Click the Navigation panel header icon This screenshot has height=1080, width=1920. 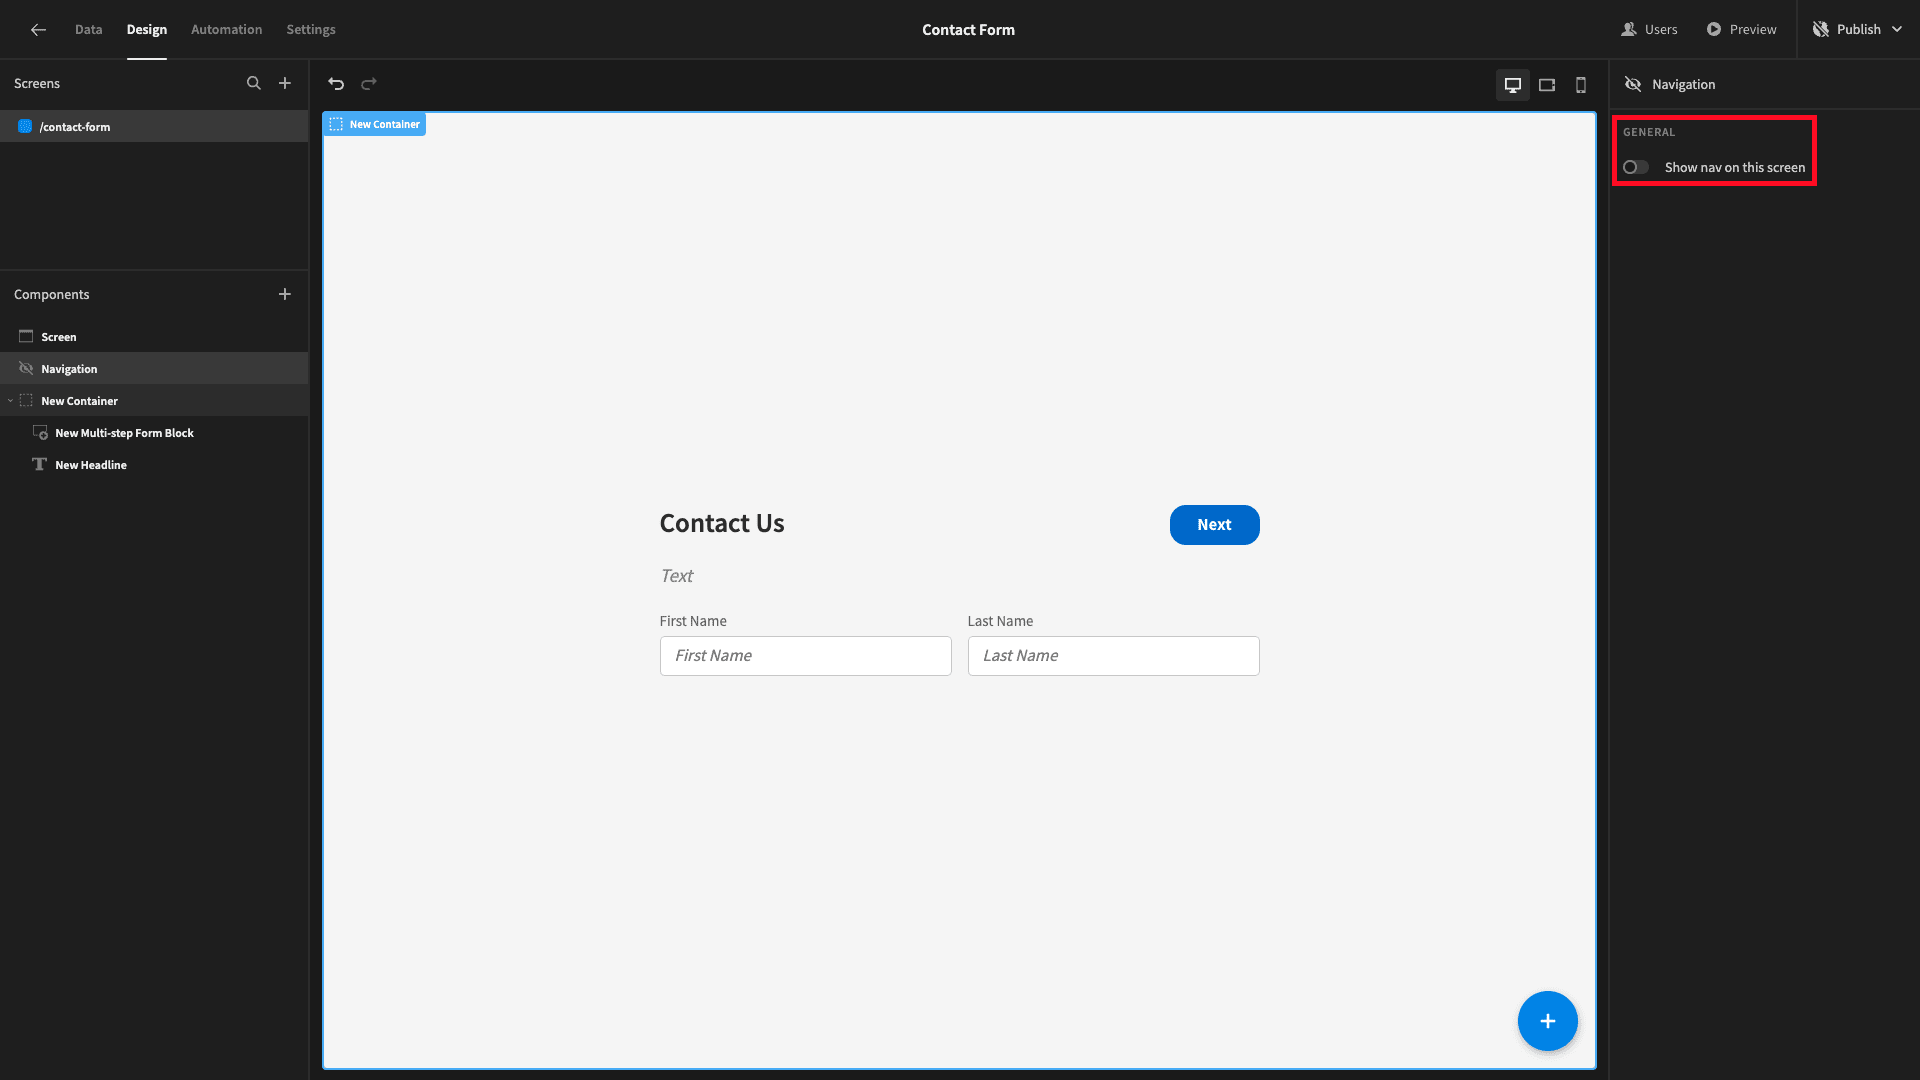[x=1633, y=85]
